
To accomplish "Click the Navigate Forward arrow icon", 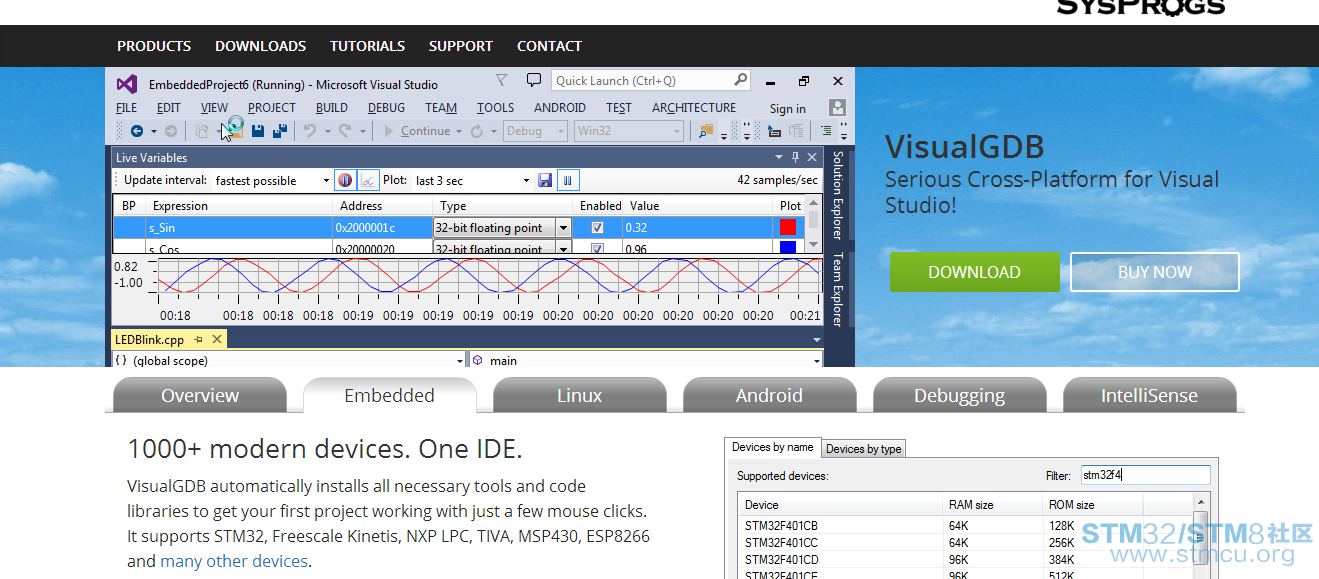I will pyautogui.click(x=171, y=131).
